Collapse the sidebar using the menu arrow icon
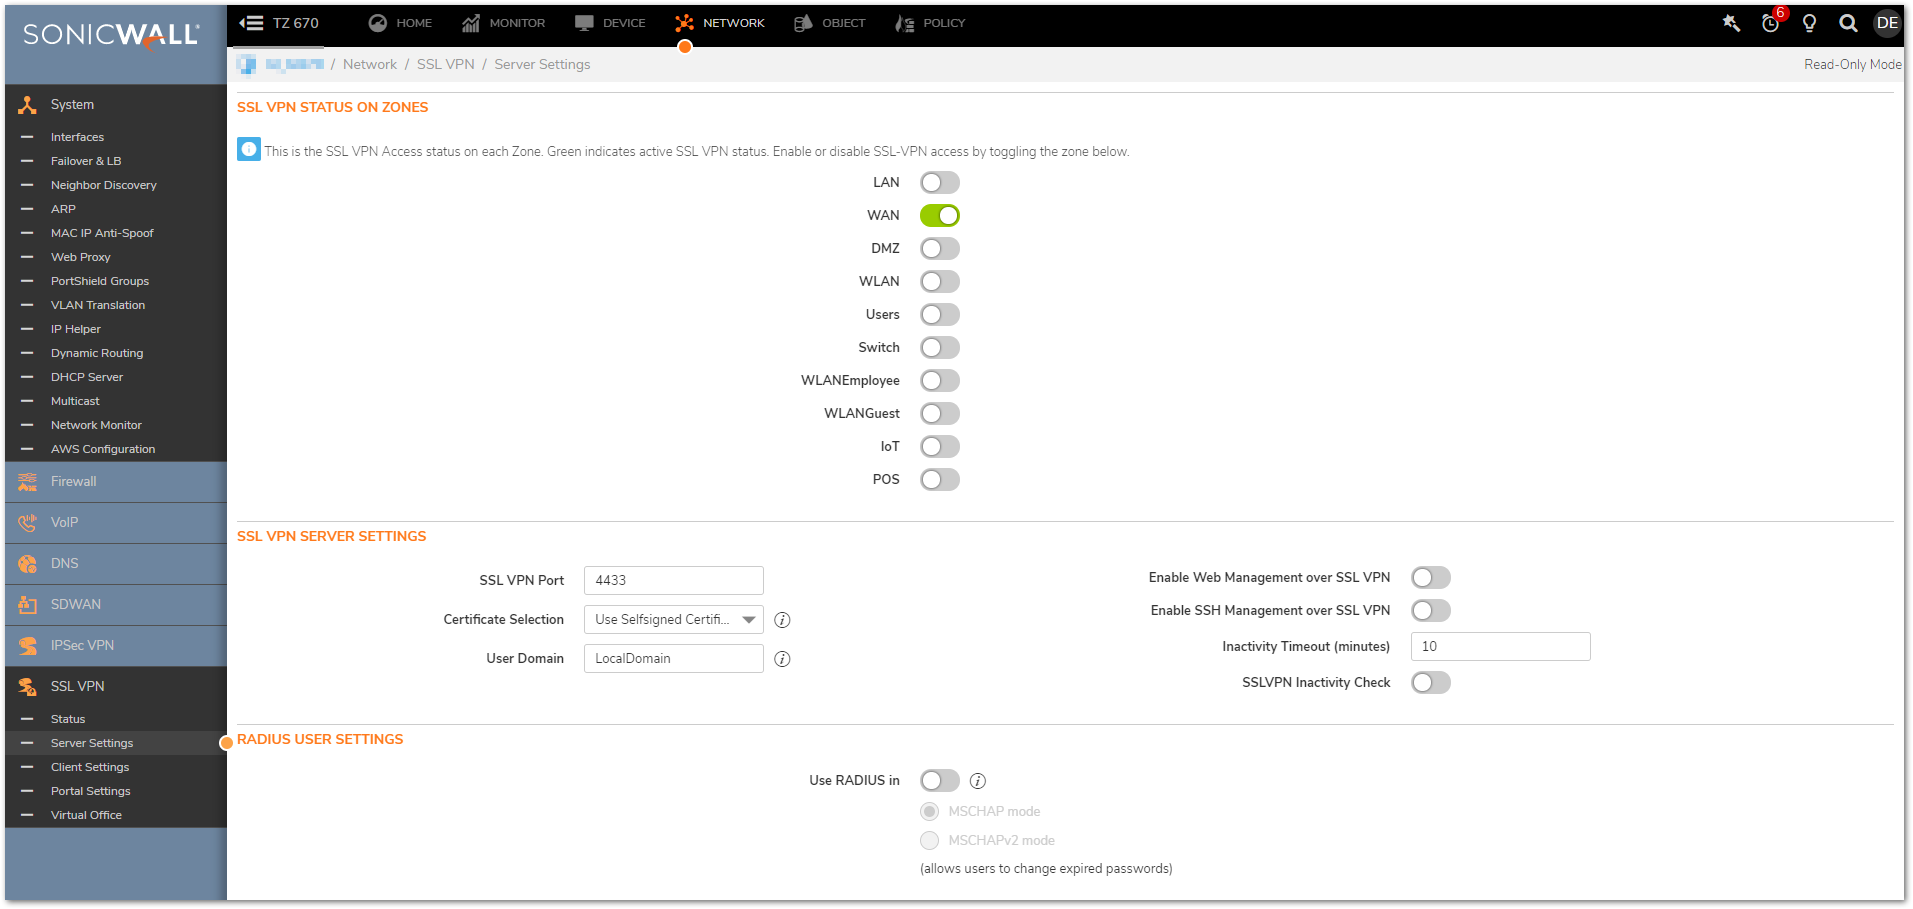This screenshot has height=909, width=1913. pyautogui.click(x=252, y=23)
